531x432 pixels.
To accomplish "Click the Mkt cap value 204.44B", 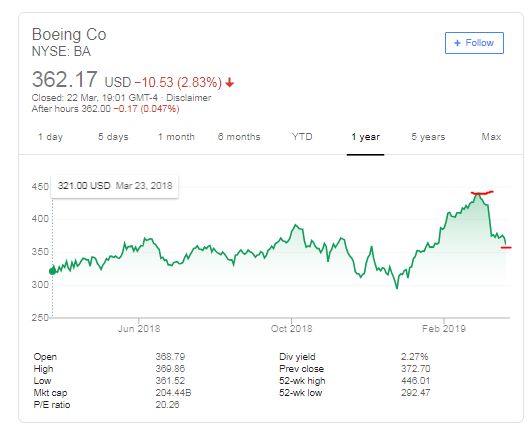I will point(173,393).
